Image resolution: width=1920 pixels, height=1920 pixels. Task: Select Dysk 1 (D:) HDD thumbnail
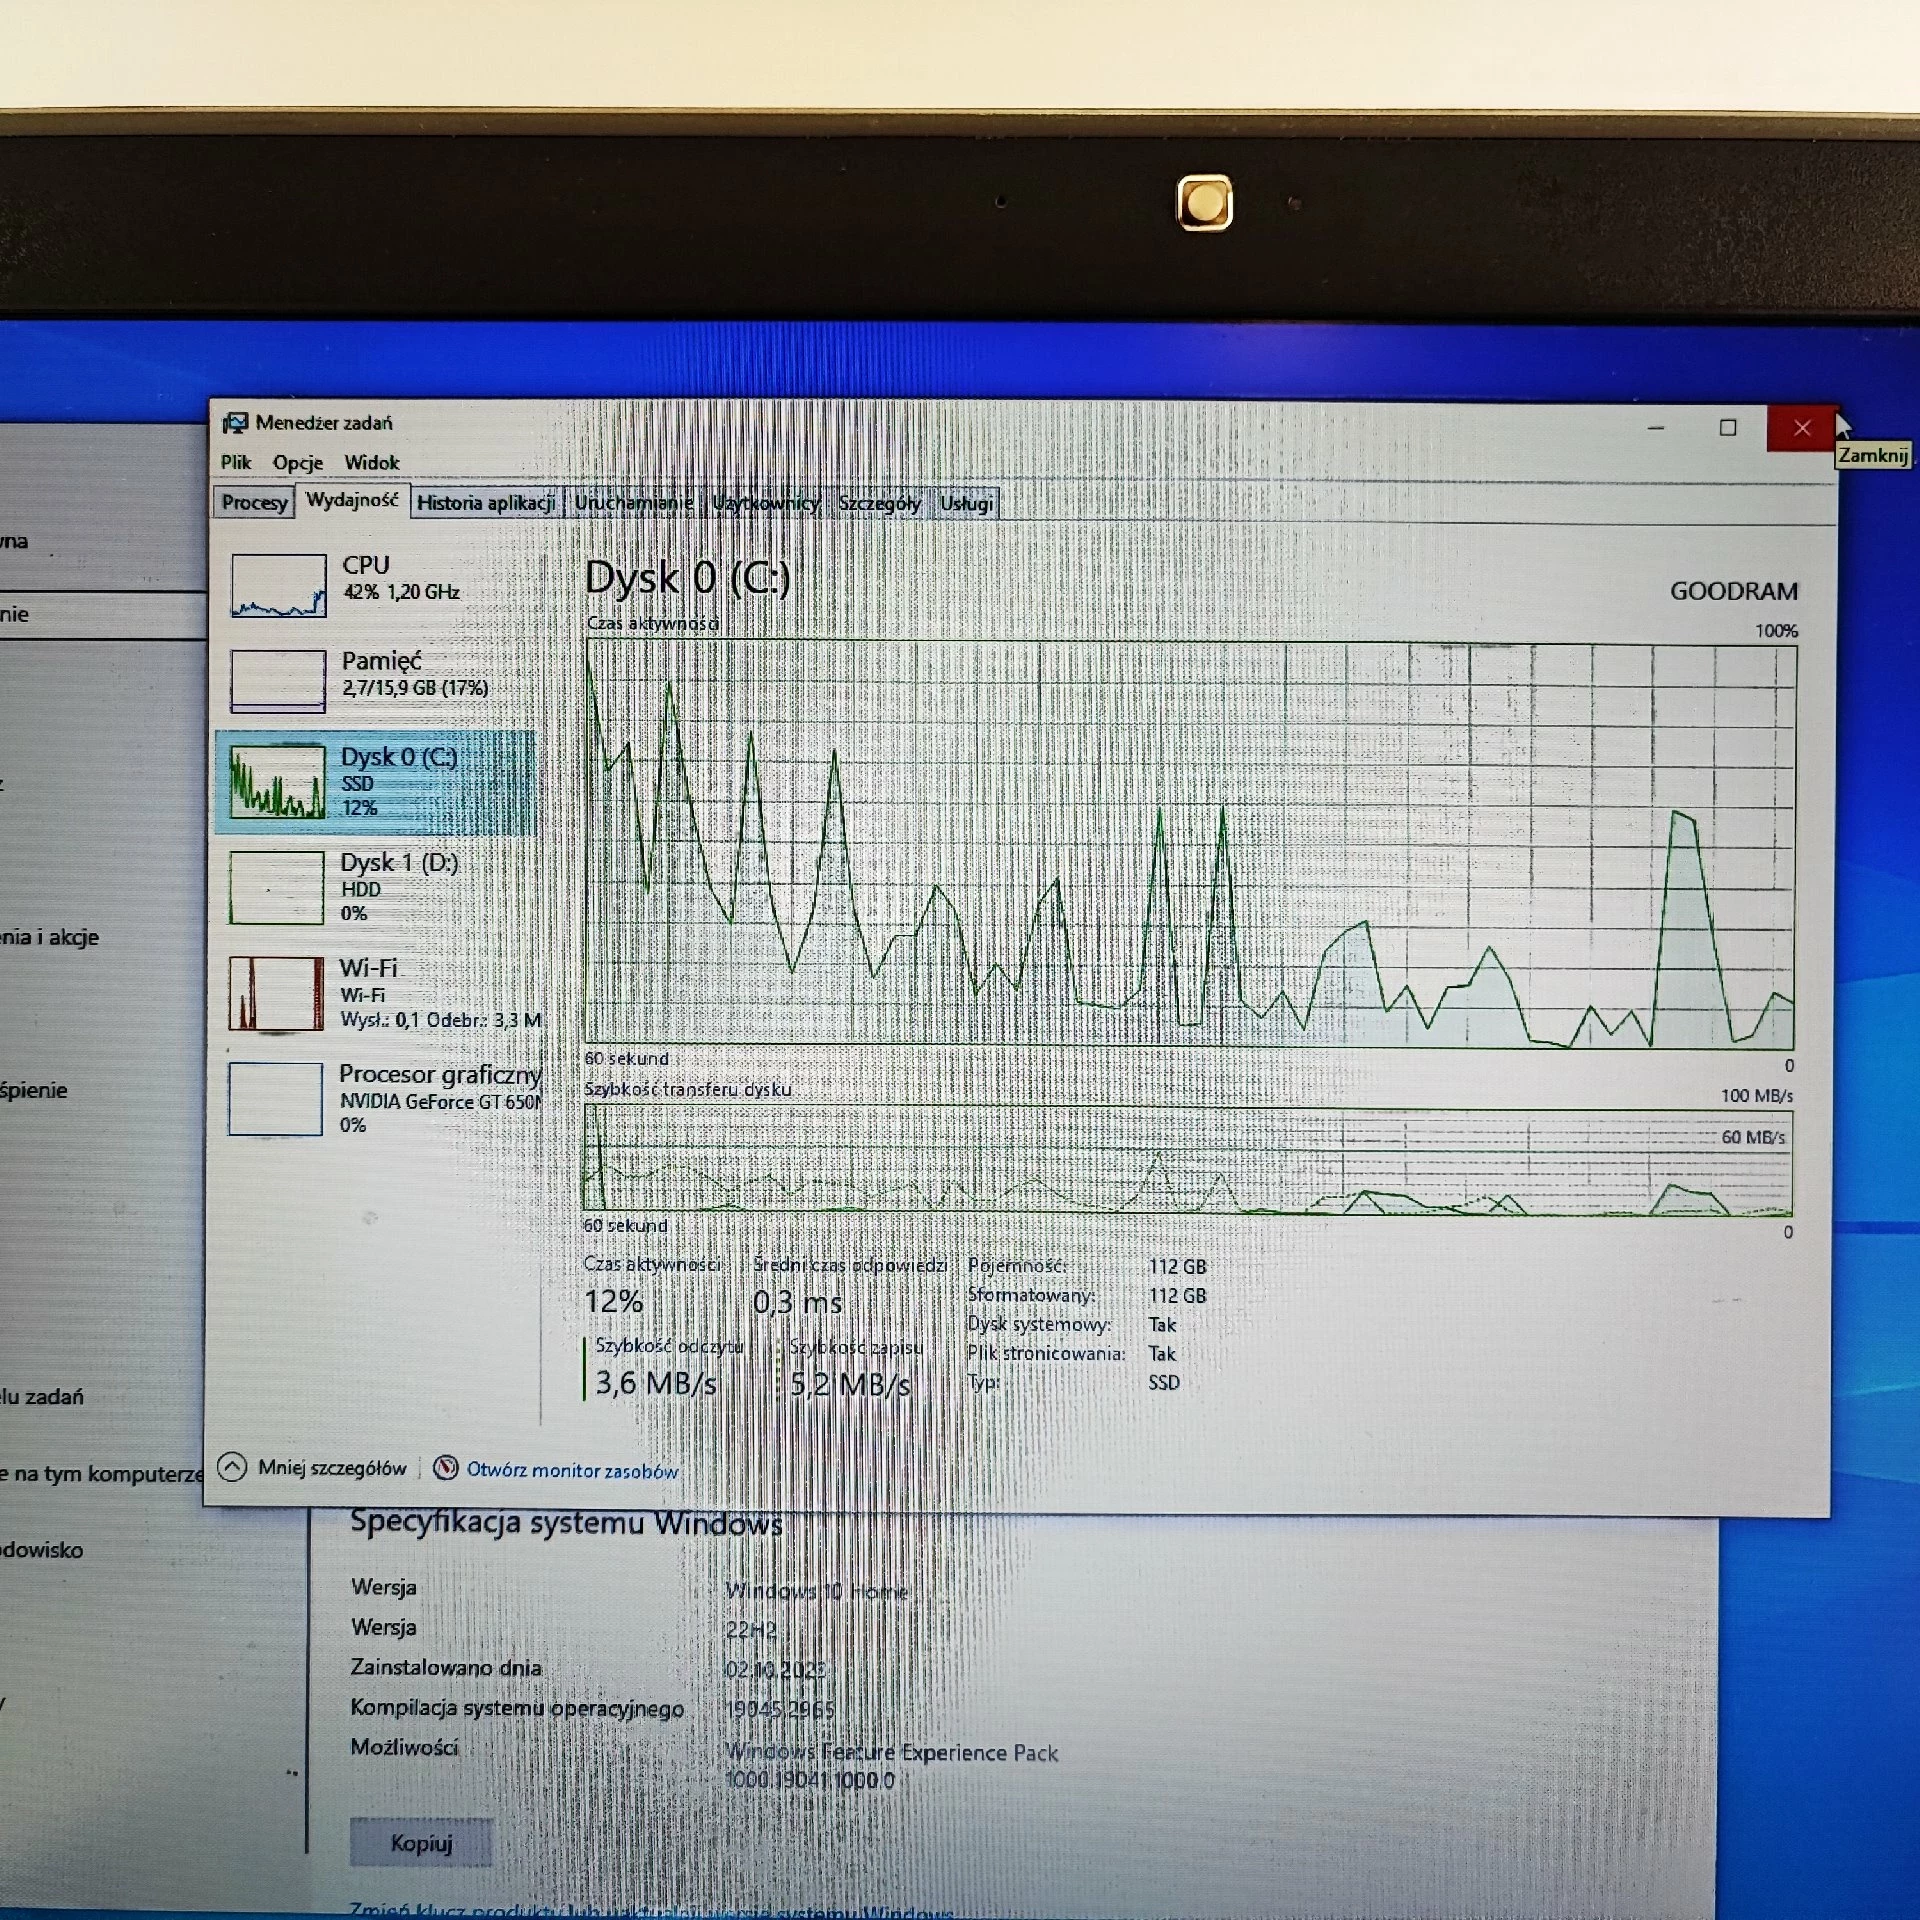277,887
